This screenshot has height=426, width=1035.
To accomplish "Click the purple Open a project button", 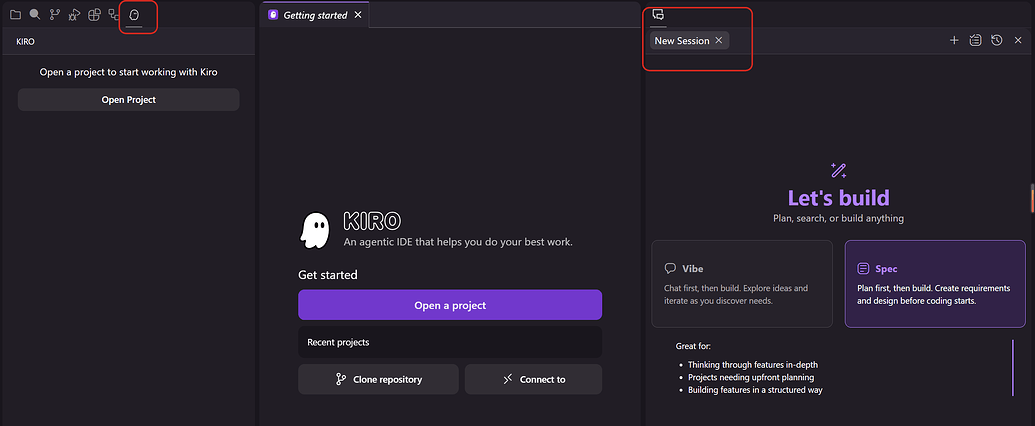I will click(x=450, y=305).
